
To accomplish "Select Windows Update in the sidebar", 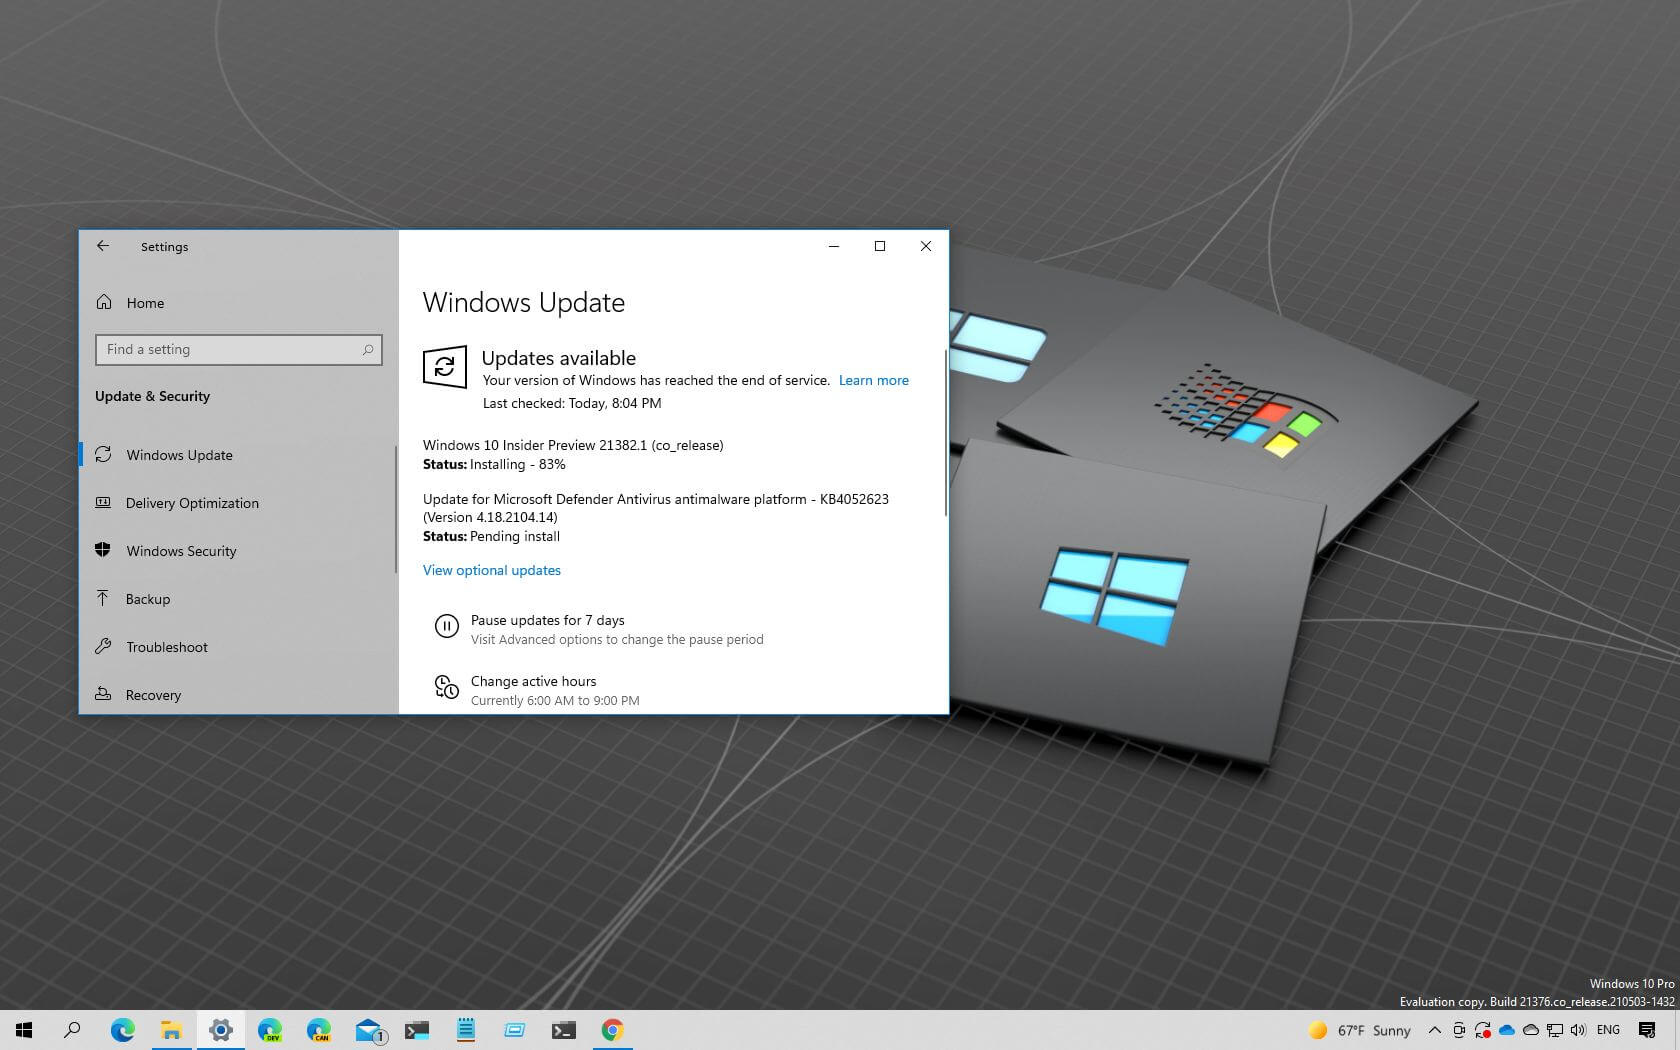I will point(178,455).
